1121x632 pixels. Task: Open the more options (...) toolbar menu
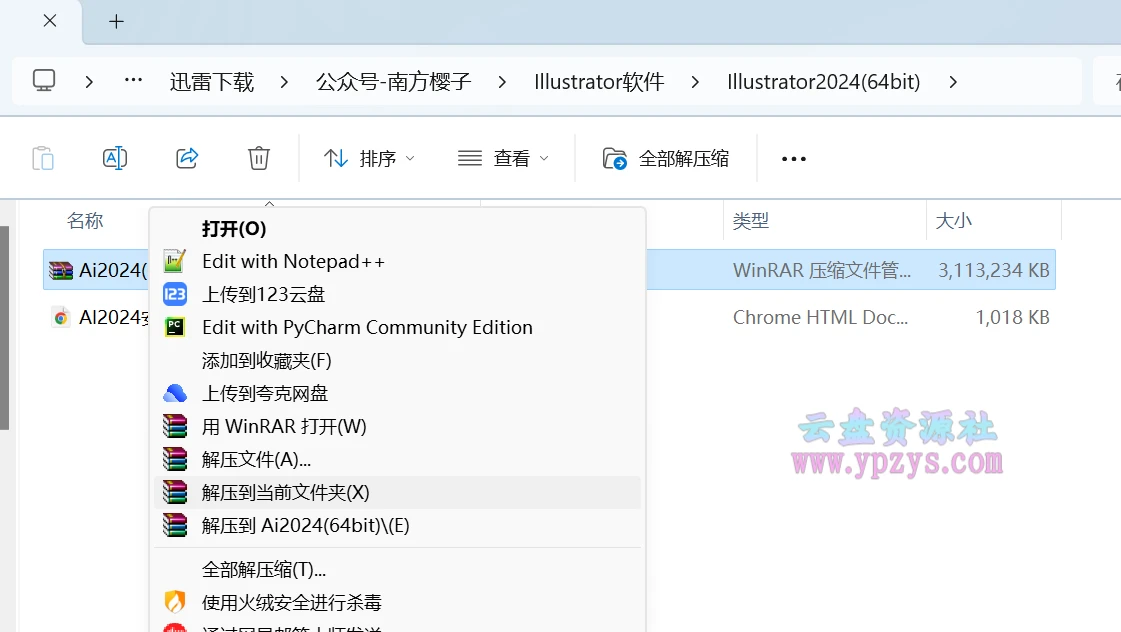click(793, 158)
